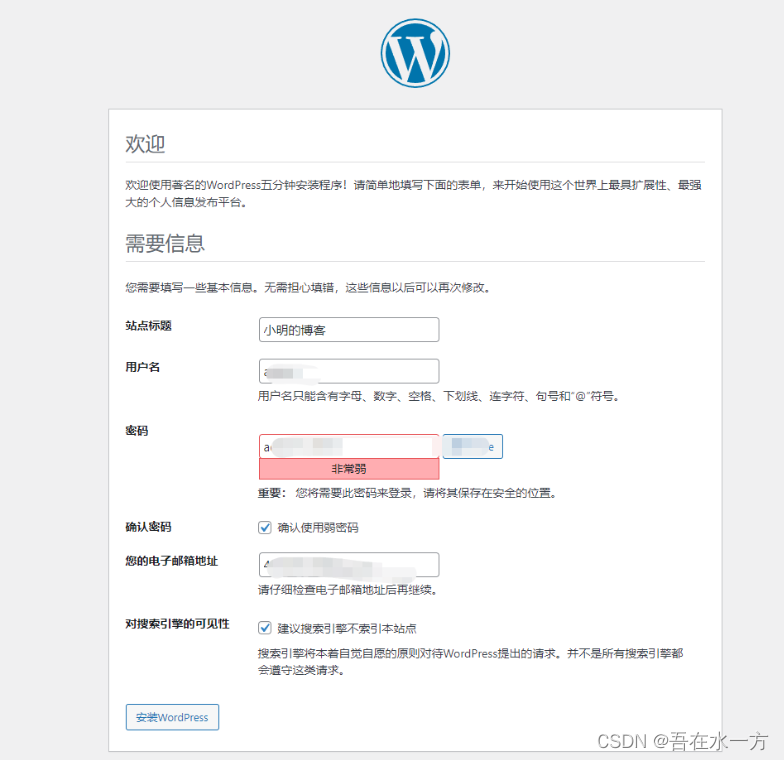Viewport: 784px width, 760px height.
Task: Toggle the "建议搜索引擎不索引本站点" checkbox
Action: coord(264,628)
